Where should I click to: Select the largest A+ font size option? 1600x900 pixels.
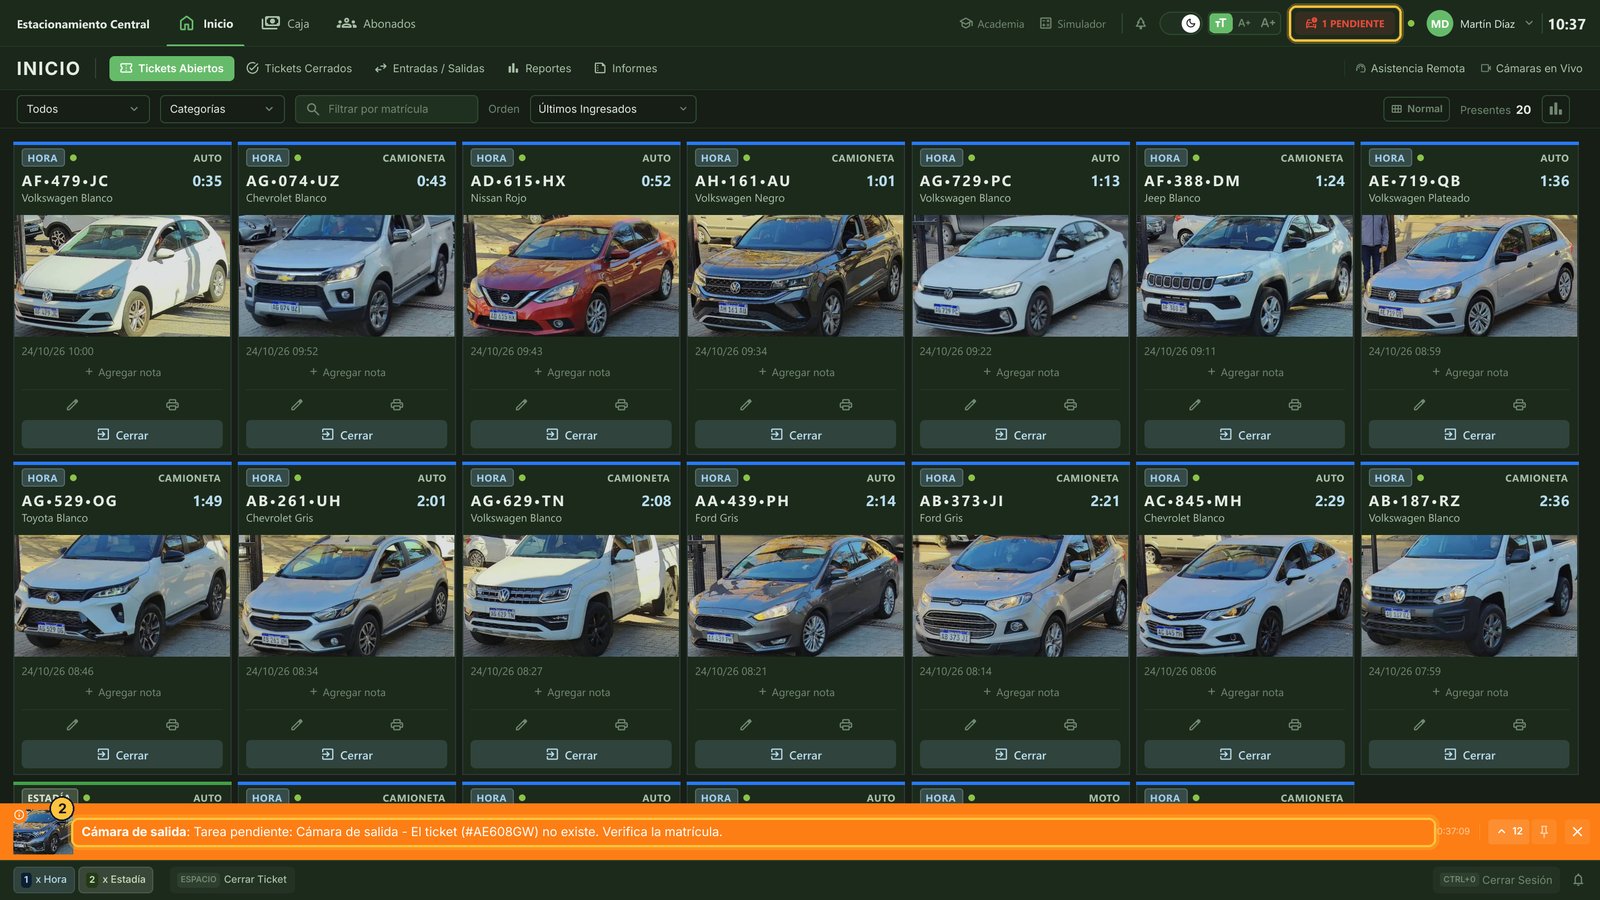coord(1268,23)
